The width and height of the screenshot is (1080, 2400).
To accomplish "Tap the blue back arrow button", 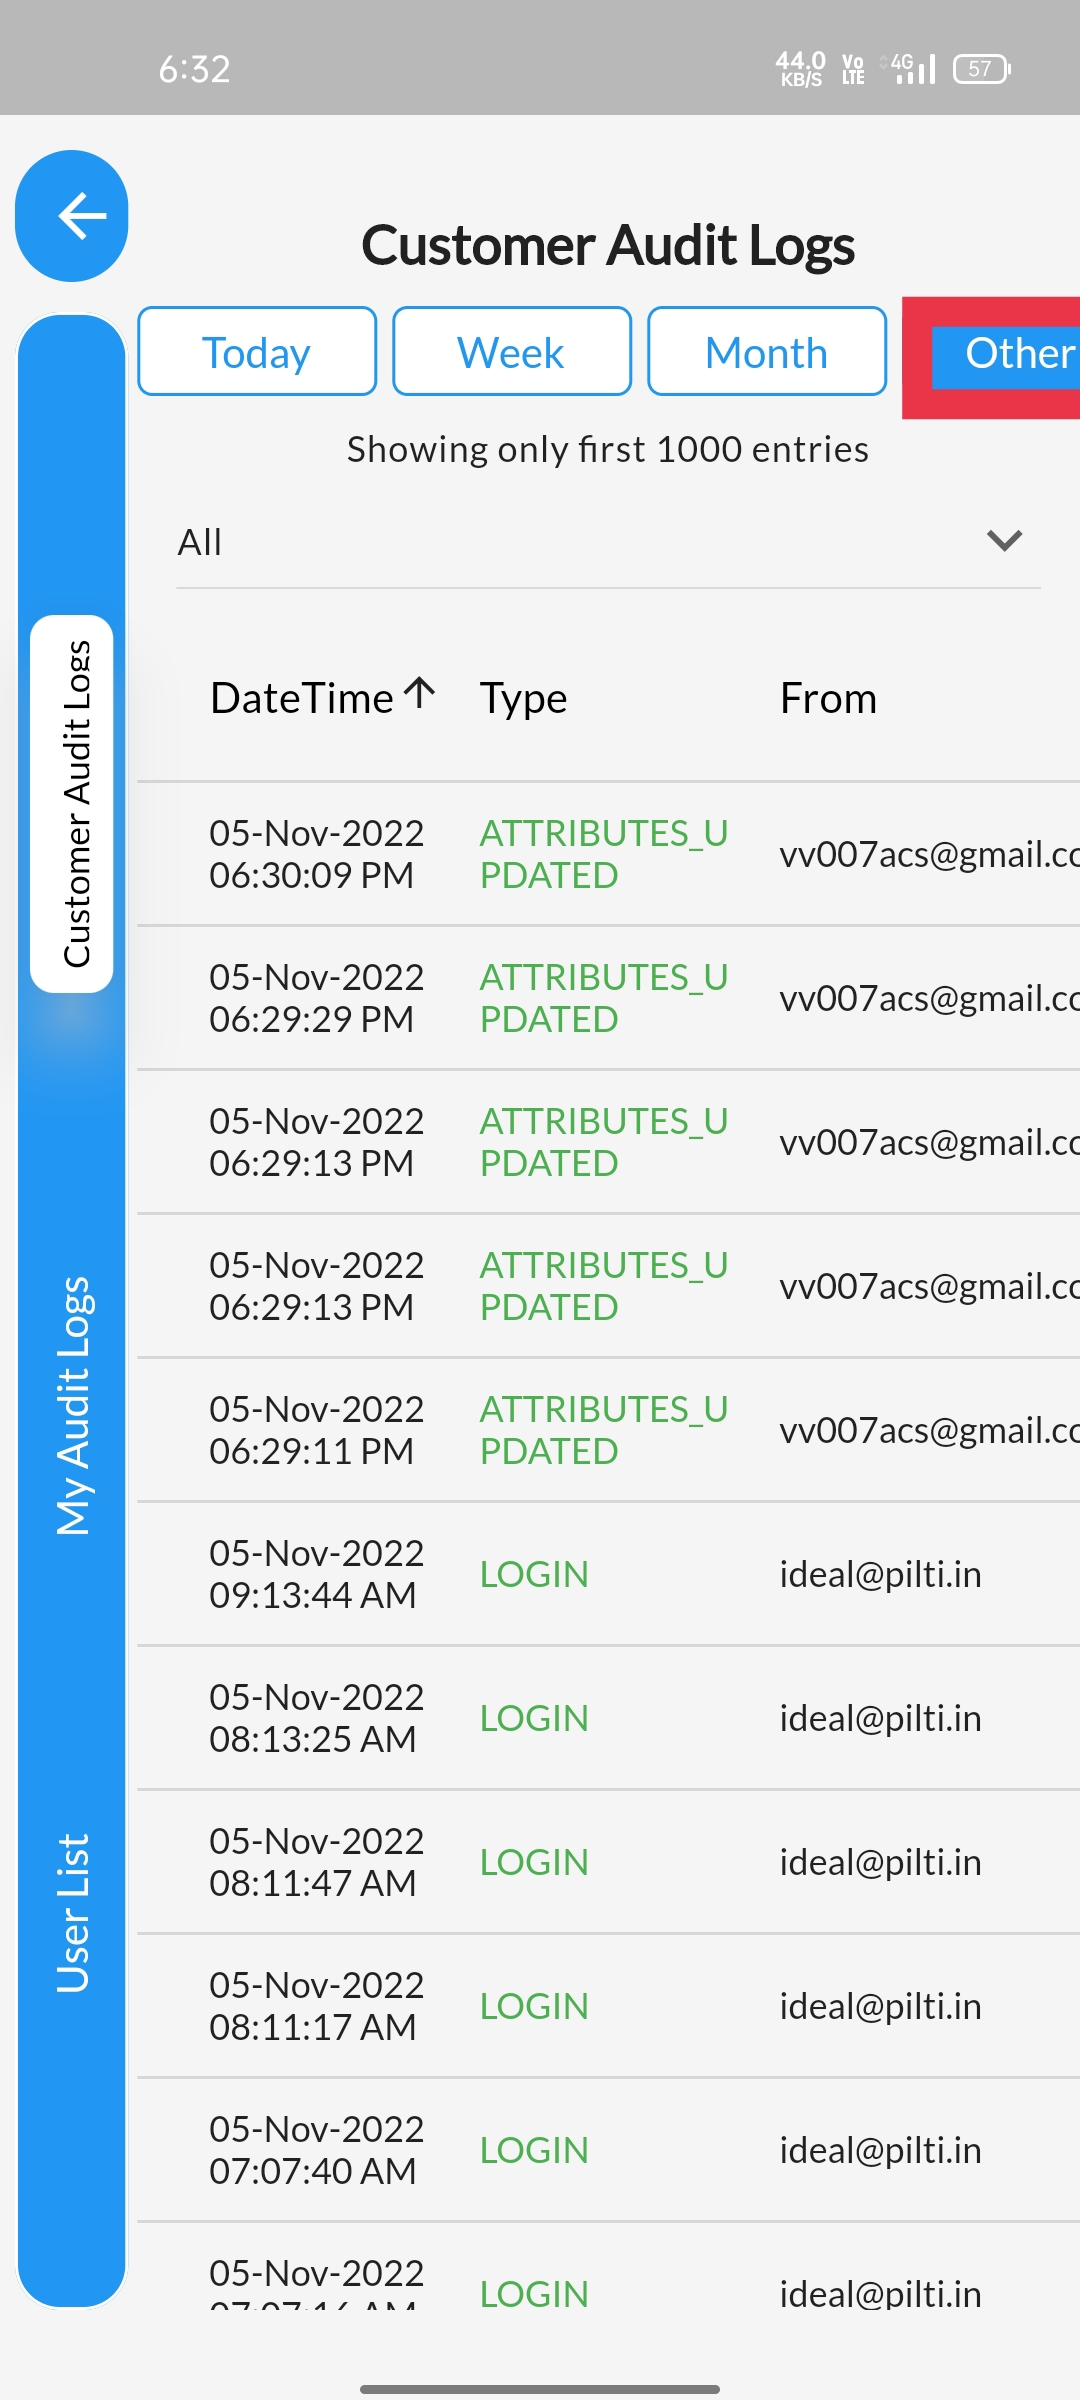I will 72,216.
